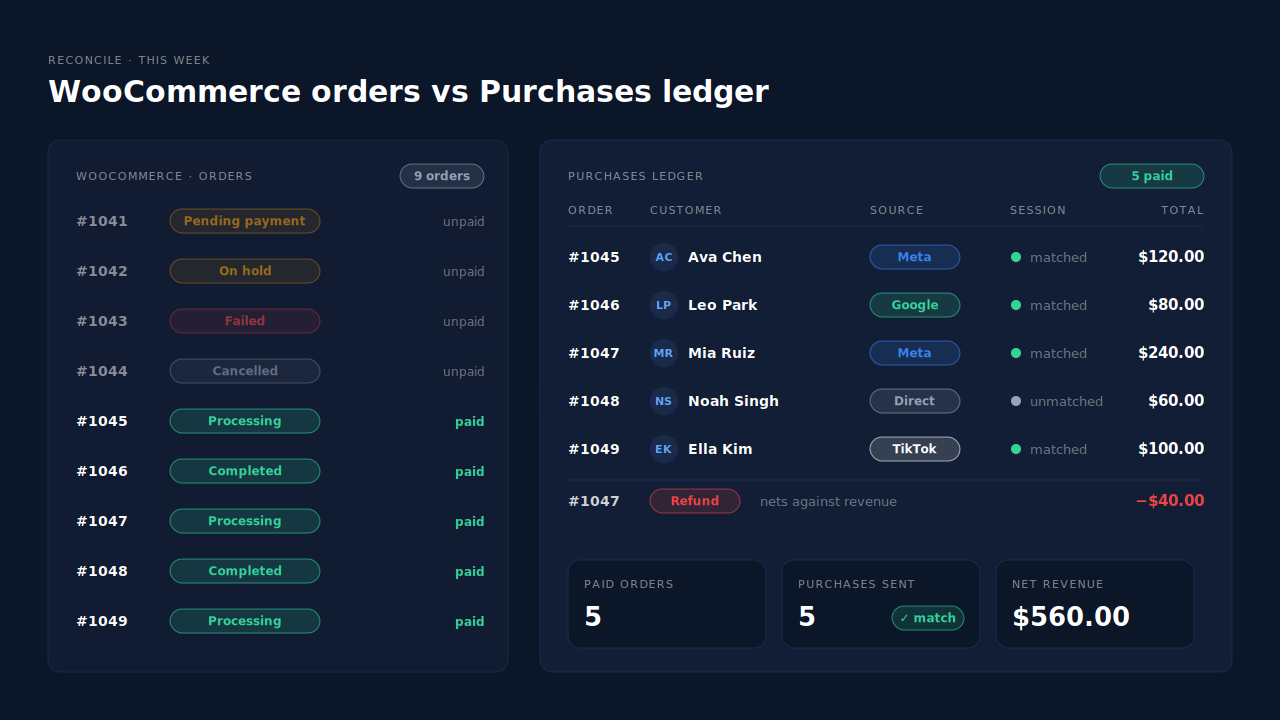Click the red Failed status badge

pos(245,321)
